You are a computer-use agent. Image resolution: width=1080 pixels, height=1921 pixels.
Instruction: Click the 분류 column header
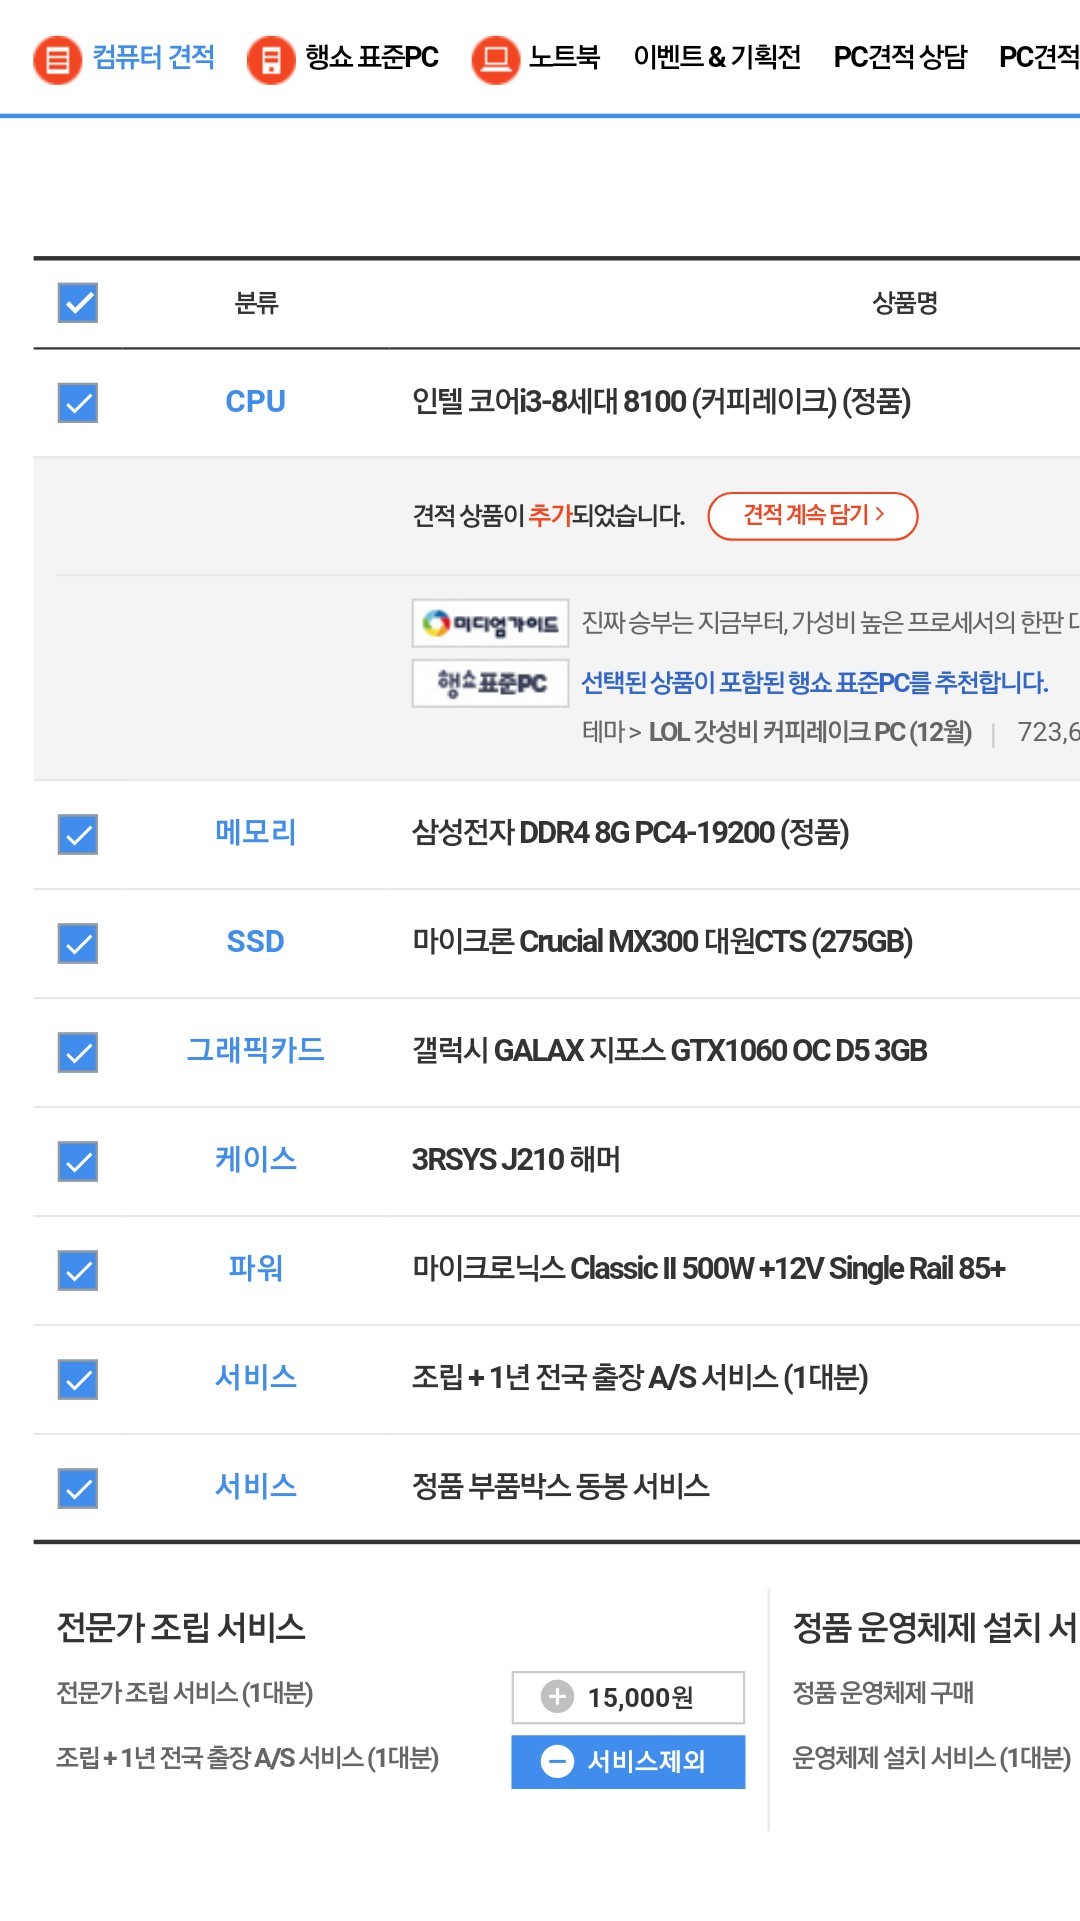tap(256, 303)
